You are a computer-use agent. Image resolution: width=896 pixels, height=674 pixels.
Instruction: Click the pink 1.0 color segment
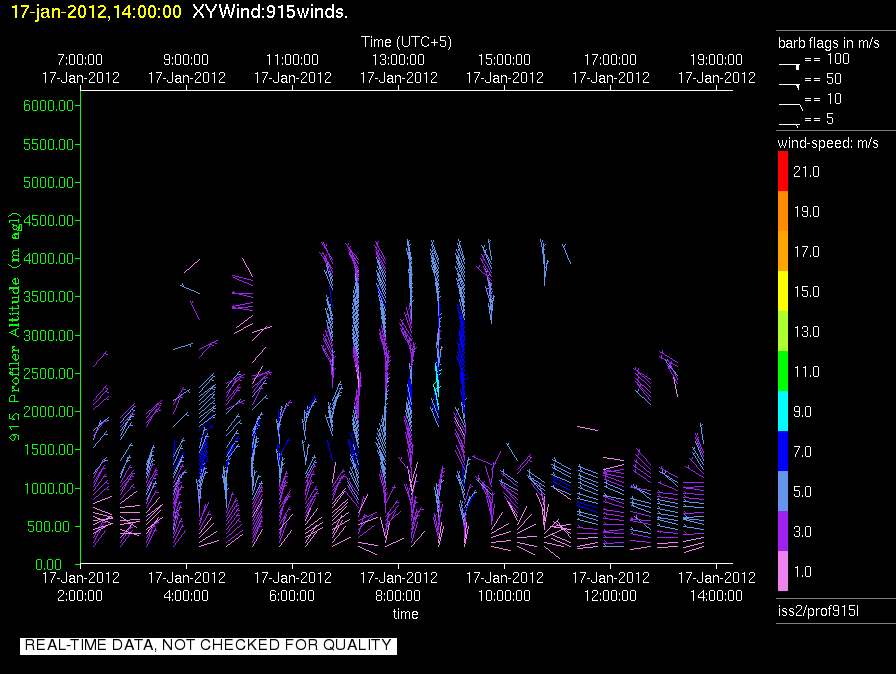(783, 571)
